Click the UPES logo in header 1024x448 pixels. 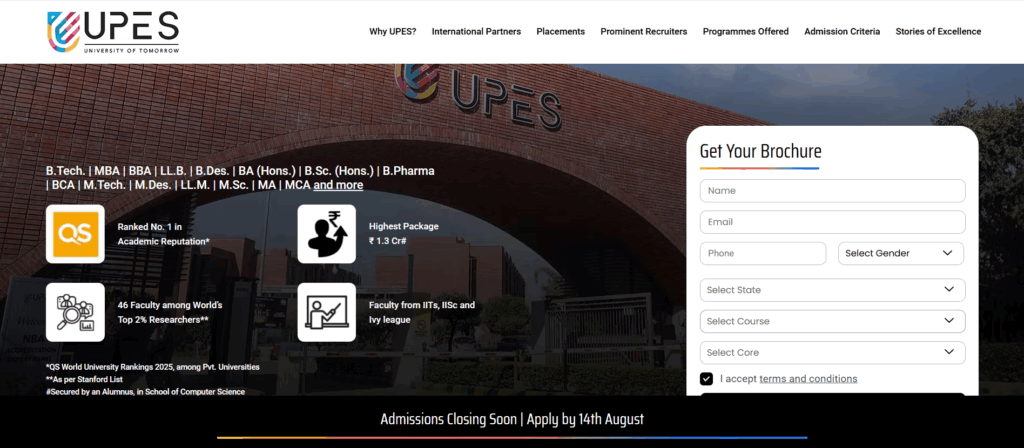(x=112, y=31)
